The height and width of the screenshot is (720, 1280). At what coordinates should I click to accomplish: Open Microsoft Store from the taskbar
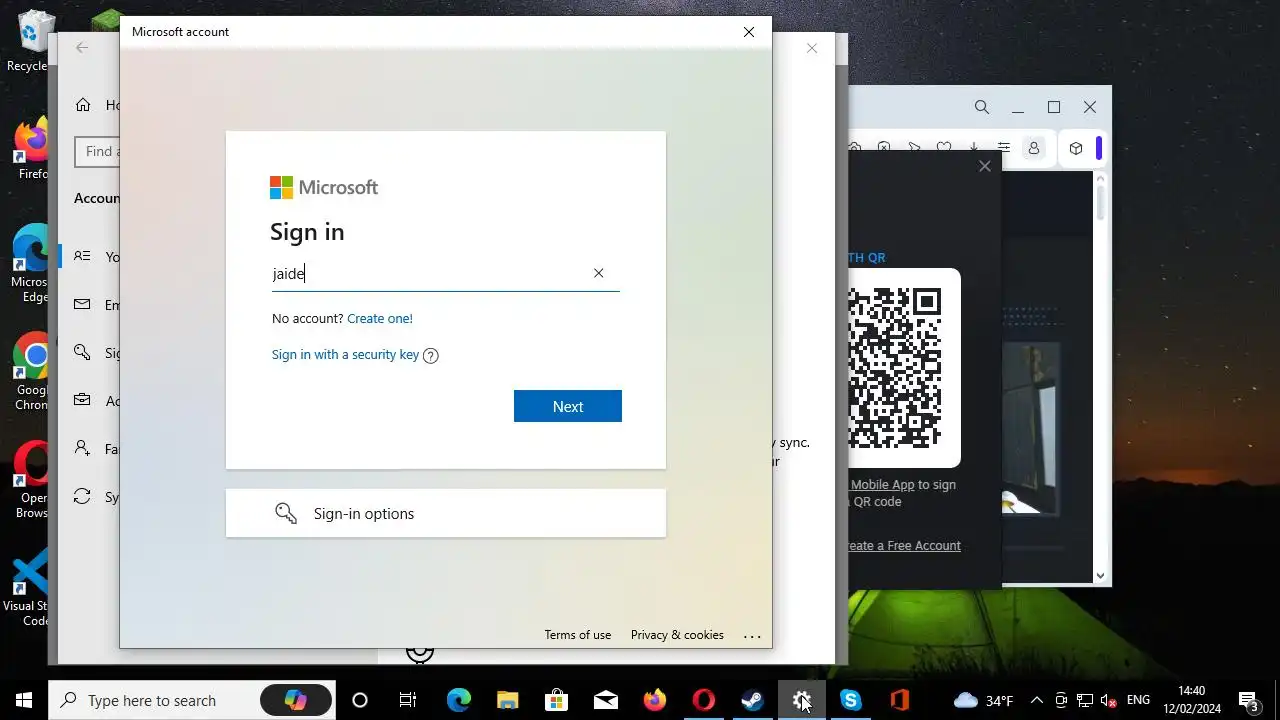[556, 700]
